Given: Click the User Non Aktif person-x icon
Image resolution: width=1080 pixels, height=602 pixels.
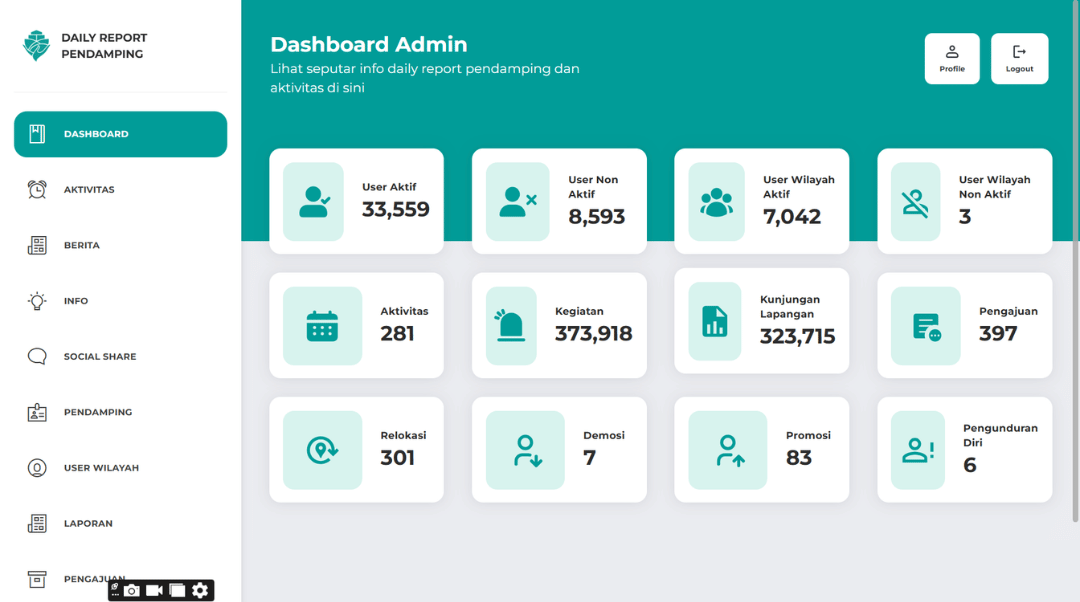Looking at the screenshot, I should (517, 201).
